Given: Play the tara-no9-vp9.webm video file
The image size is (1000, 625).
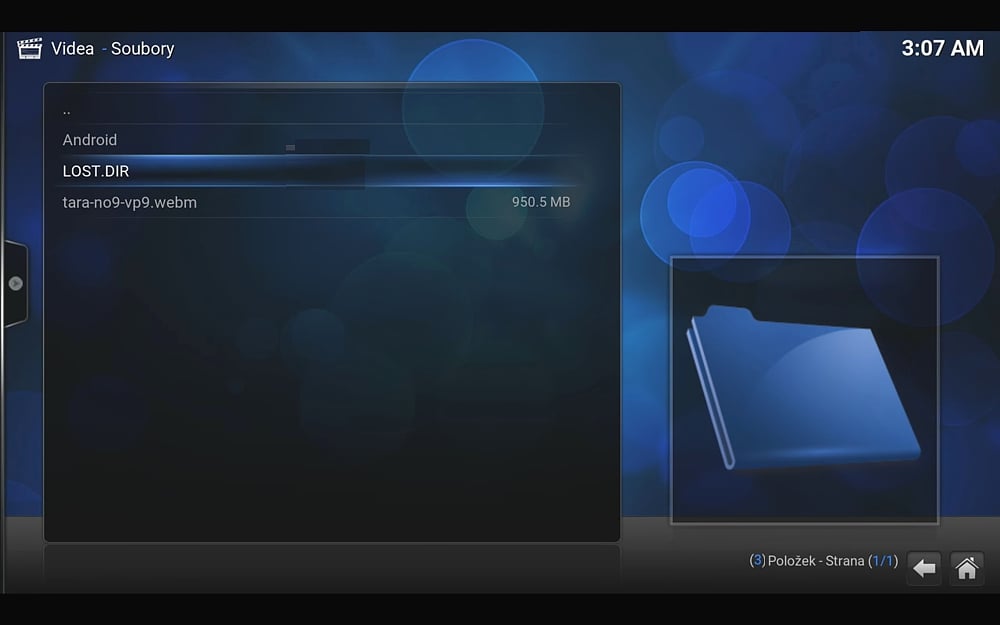Looking at the screenshot, I should click(x=130, y=202).
